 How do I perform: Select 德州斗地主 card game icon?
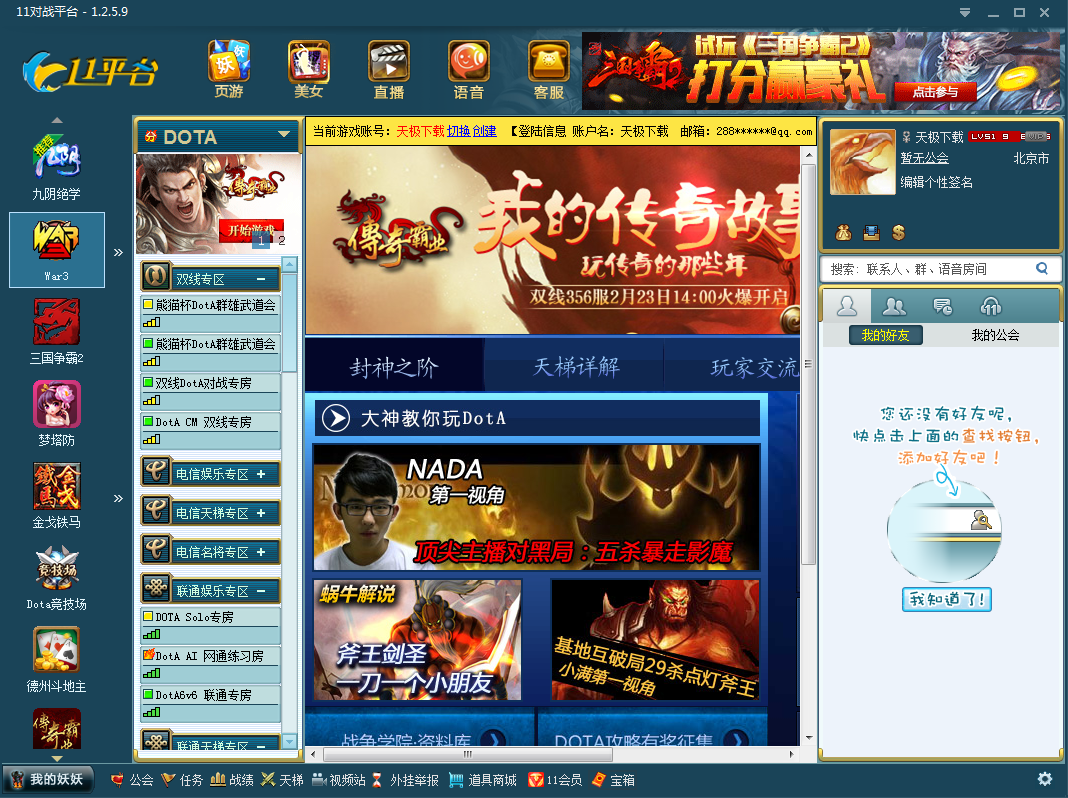pos(57,660)
